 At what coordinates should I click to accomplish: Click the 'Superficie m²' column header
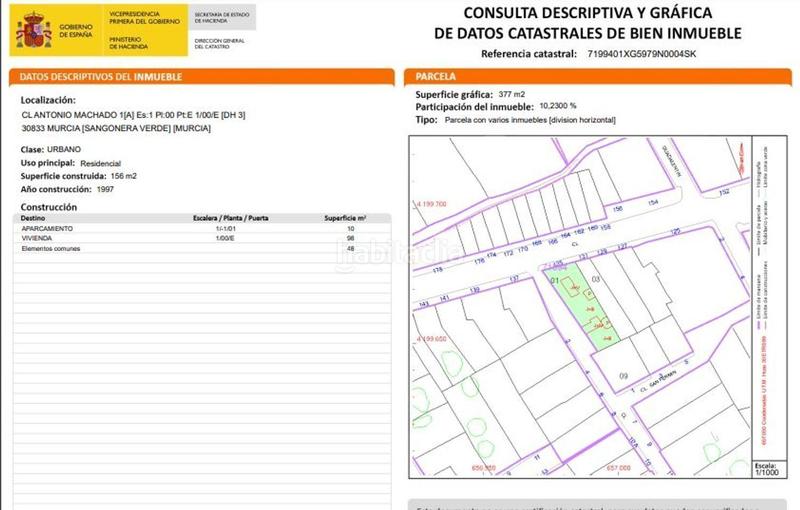(x=345, y=218)
